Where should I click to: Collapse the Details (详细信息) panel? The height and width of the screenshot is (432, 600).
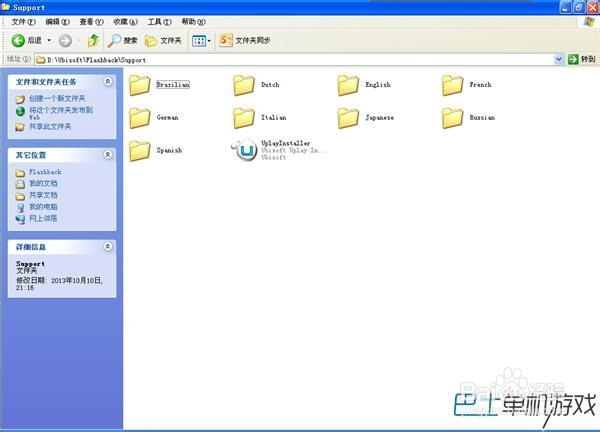[x=108, y=247]
